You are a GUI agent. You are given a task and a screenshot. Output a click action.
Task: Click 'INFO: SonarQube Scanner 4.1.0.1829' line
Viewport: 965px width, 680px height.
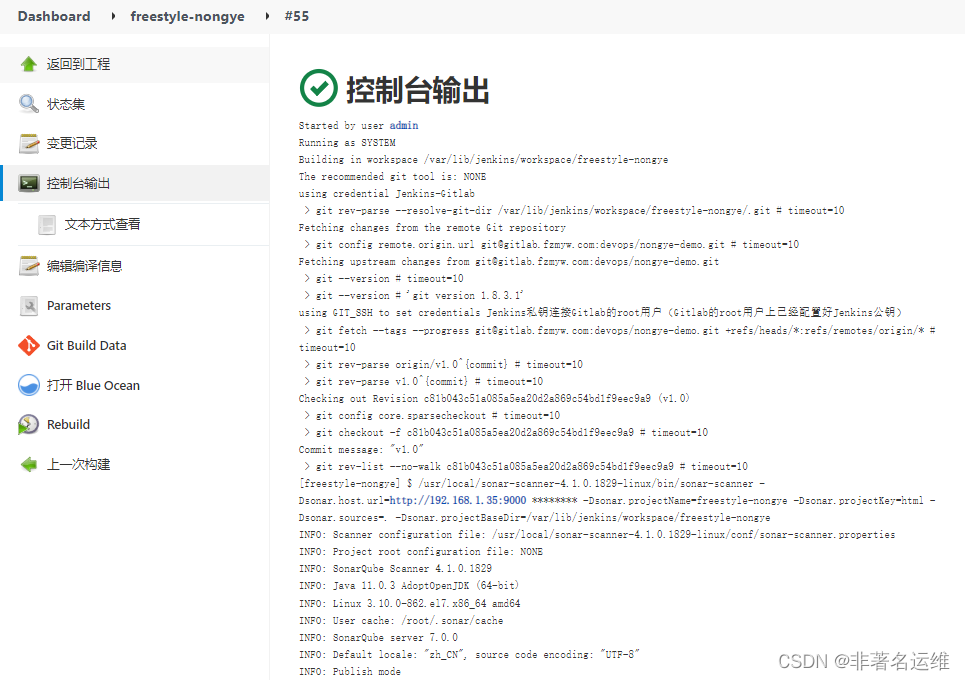[395, 569]
